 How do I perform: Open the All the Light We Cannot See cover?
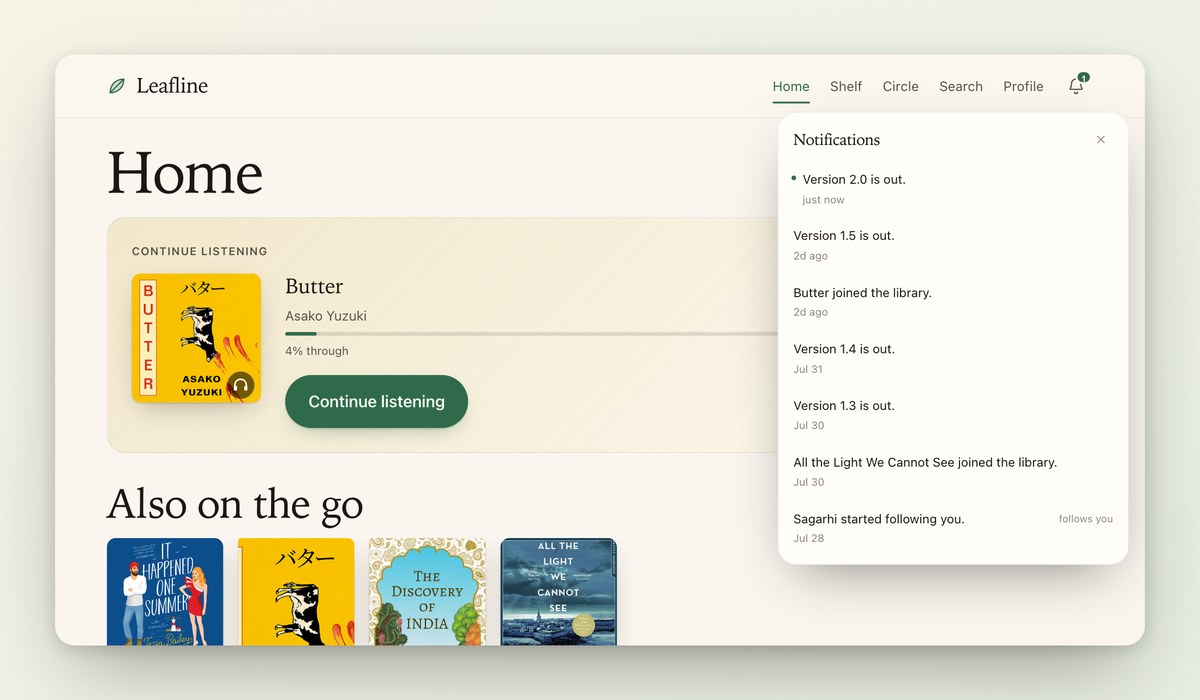pos(558,592)
